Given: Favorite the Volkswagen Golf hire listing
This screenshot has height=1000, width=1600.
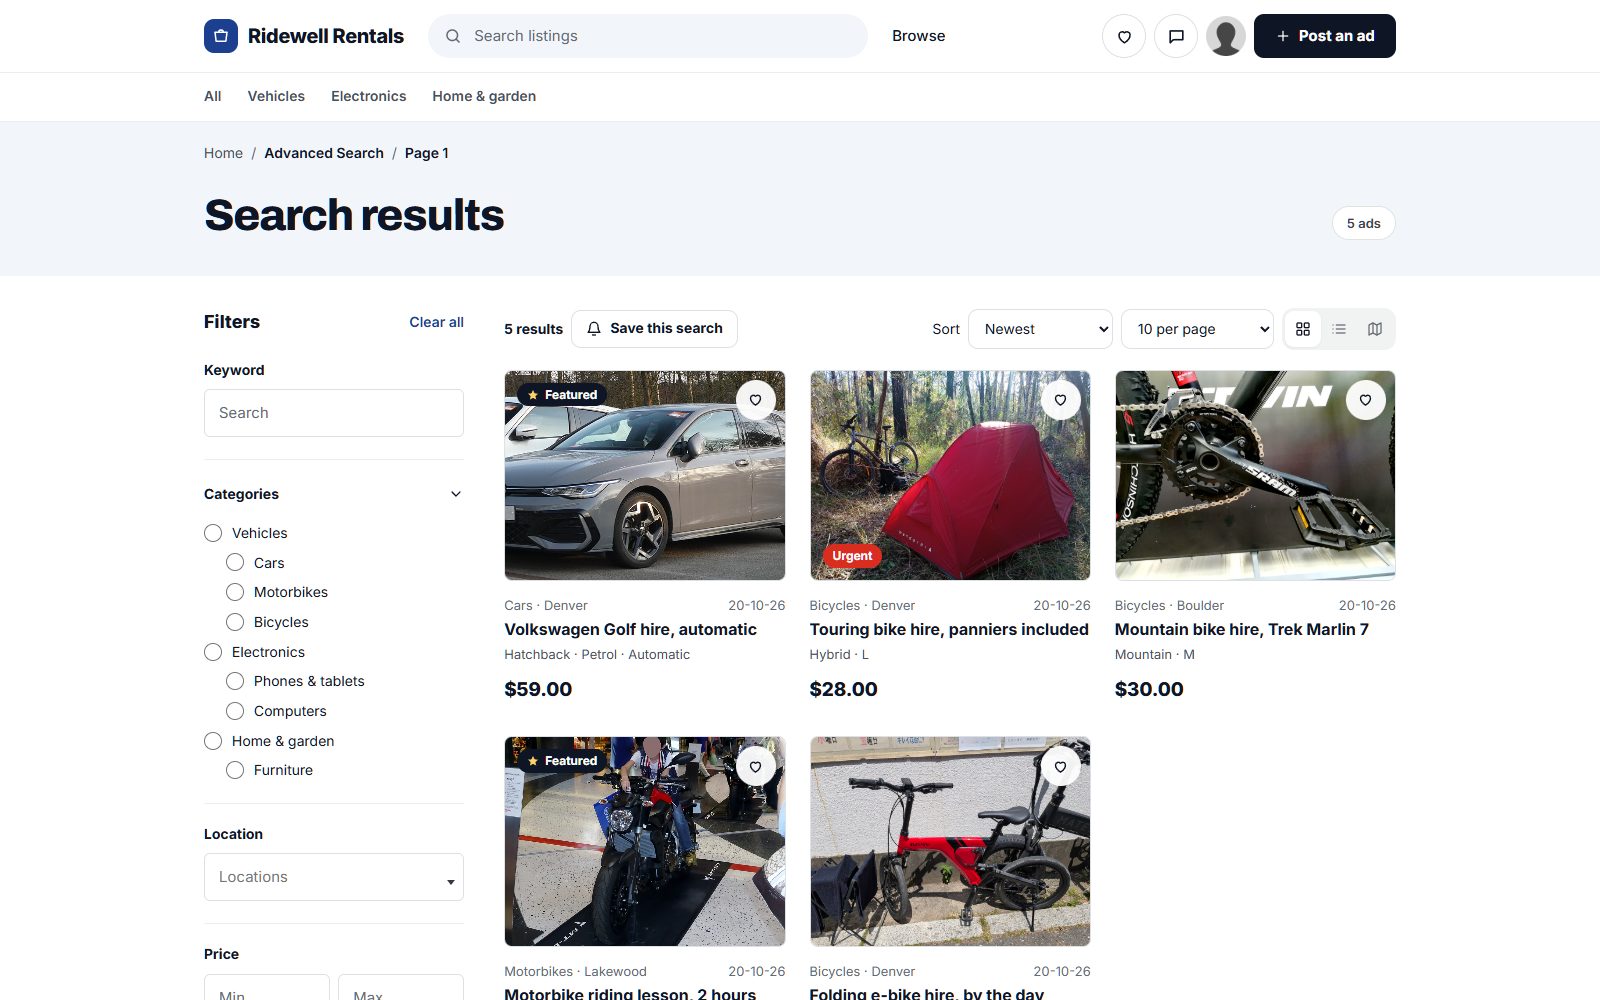Looking at the screenshot, I should (x=756, y=400).
